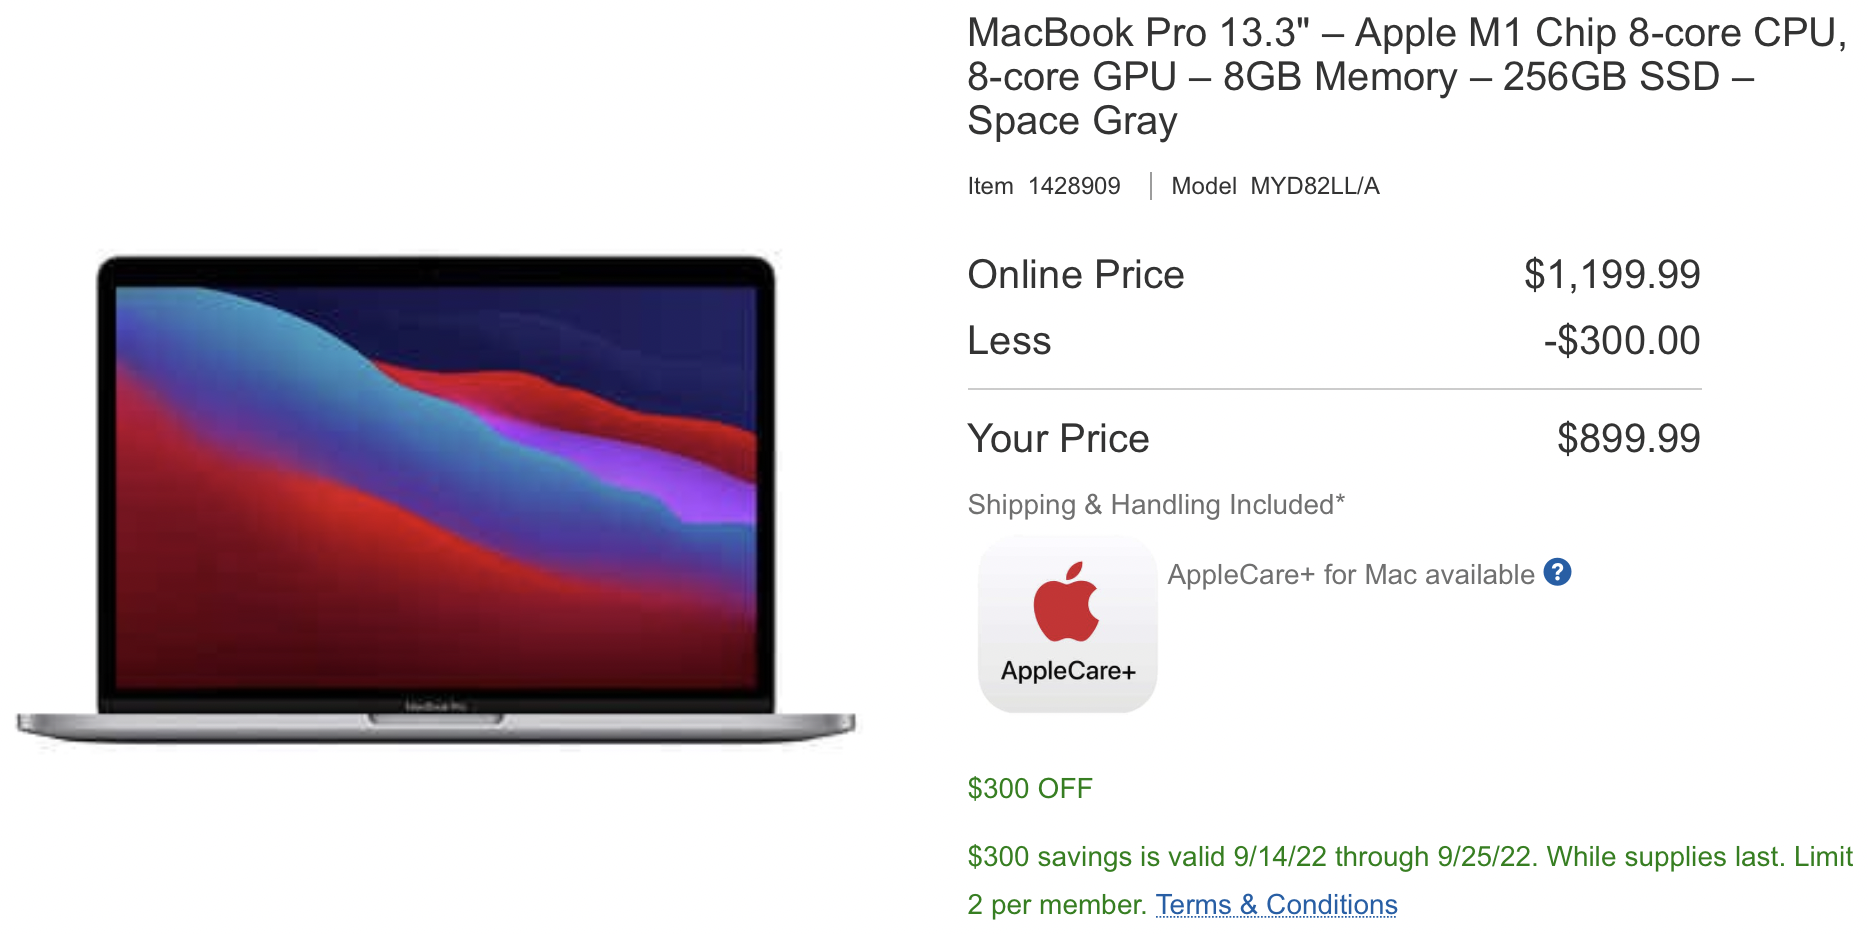The height and width of the screenshot is (934, 1868).
Task: Click AppleCare+ for Mac available text
Action: coord(1351,575)
